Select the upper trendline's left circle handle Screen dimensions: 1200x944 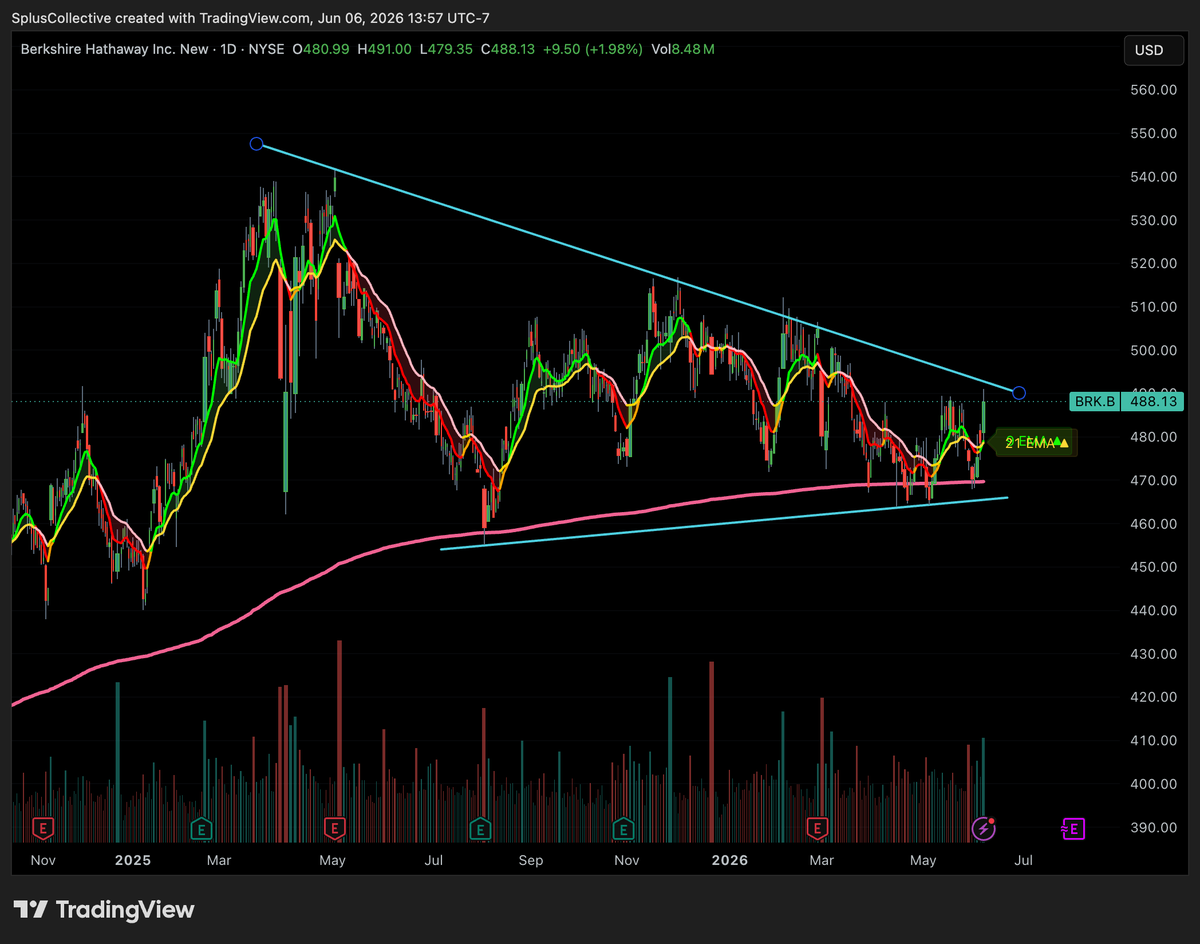[256, 144]
